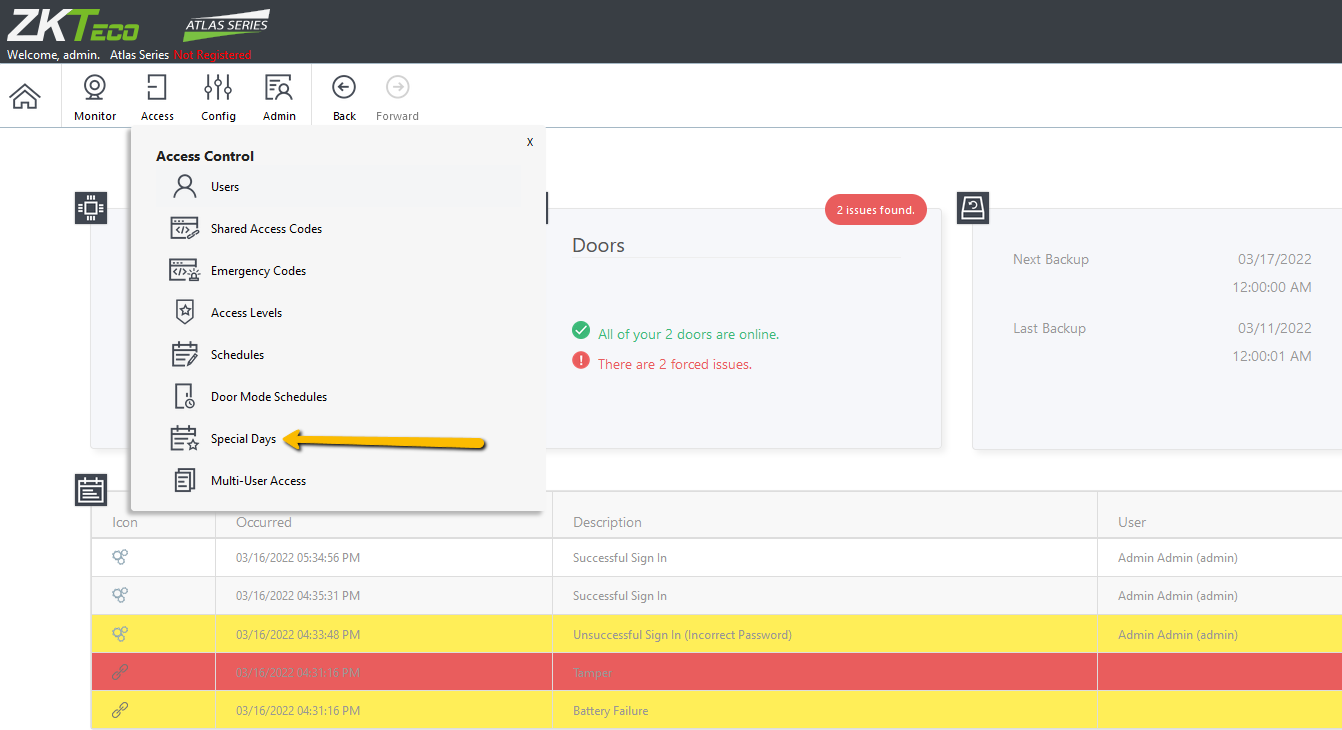Select Users in Access Control menu
Screen dimensions: 1342x730
pyautogui.click(x=337, y=187)
